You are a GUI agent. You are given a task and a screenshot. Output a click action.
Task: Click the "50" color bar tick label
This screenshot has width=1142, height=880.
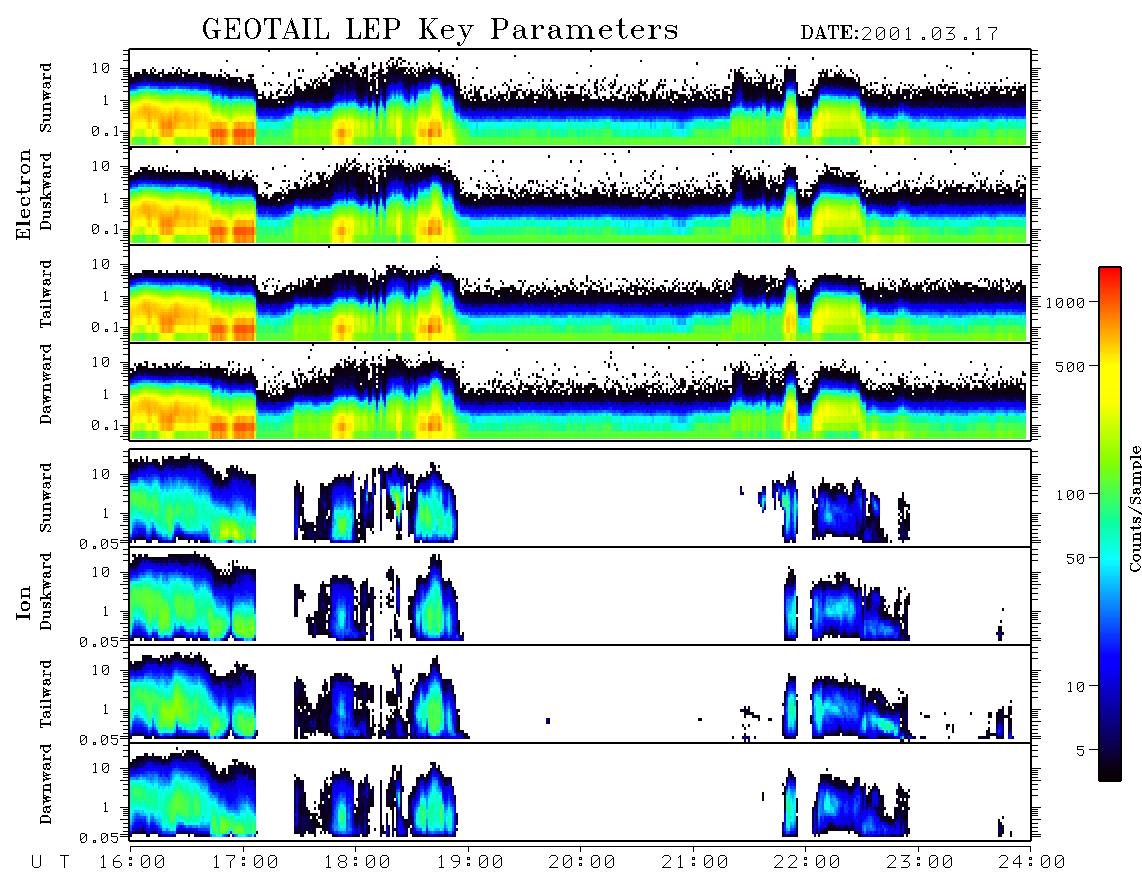(1075, 559)
